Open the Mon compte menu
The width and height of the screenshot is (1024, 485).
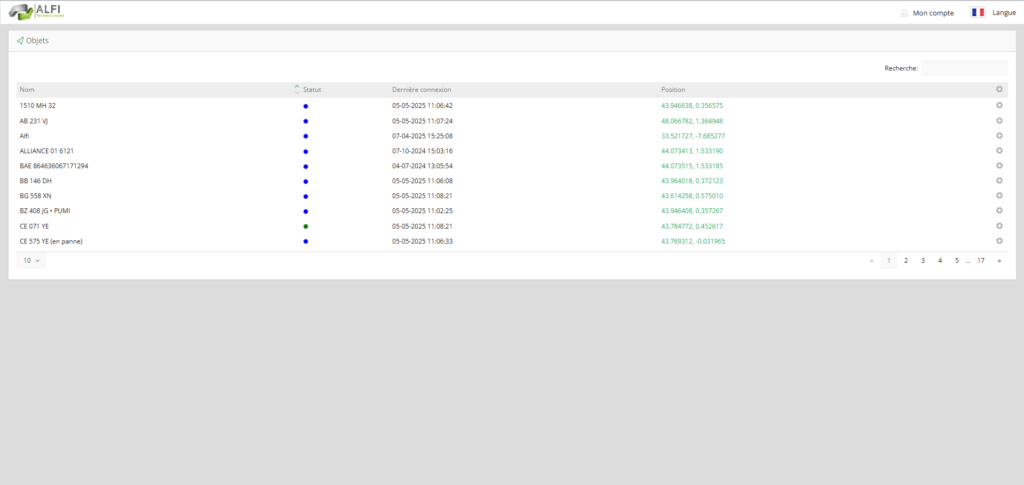click(934, 13)
